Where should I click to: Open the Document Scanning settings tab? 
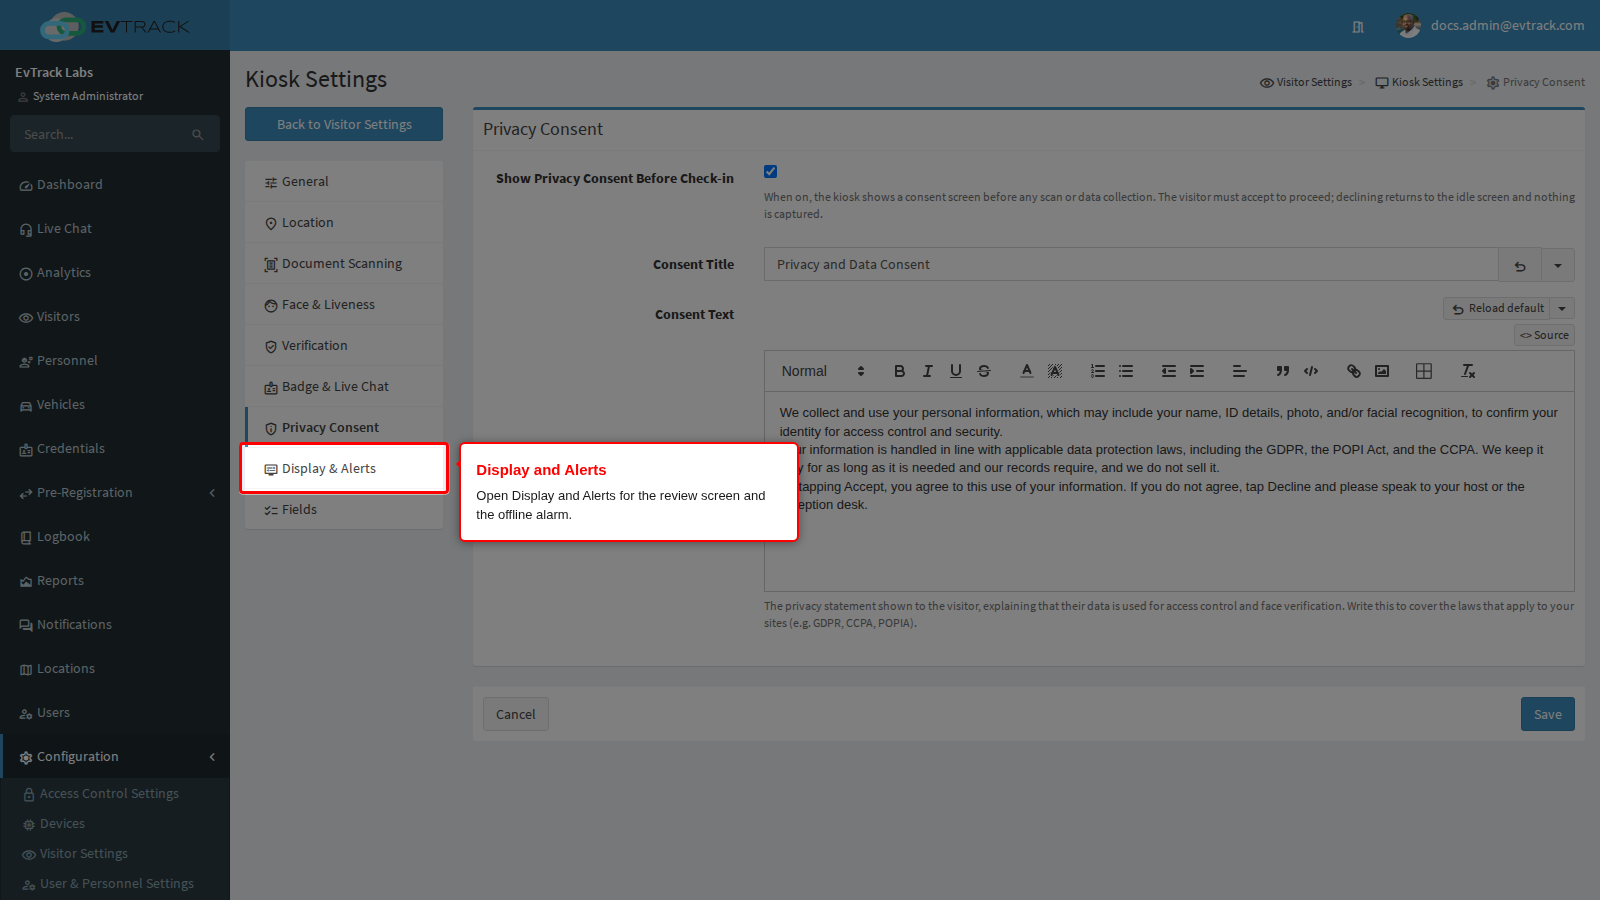click(x=344, y=264)
